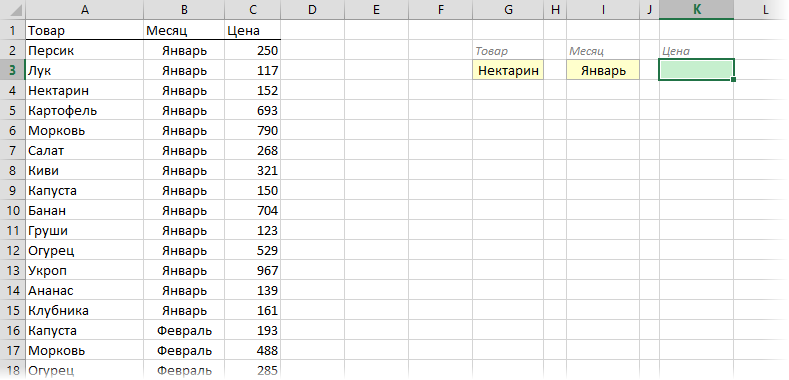This screenshot has height=380, width=789.
Task: Select column header G
Action: coord(508,10)
